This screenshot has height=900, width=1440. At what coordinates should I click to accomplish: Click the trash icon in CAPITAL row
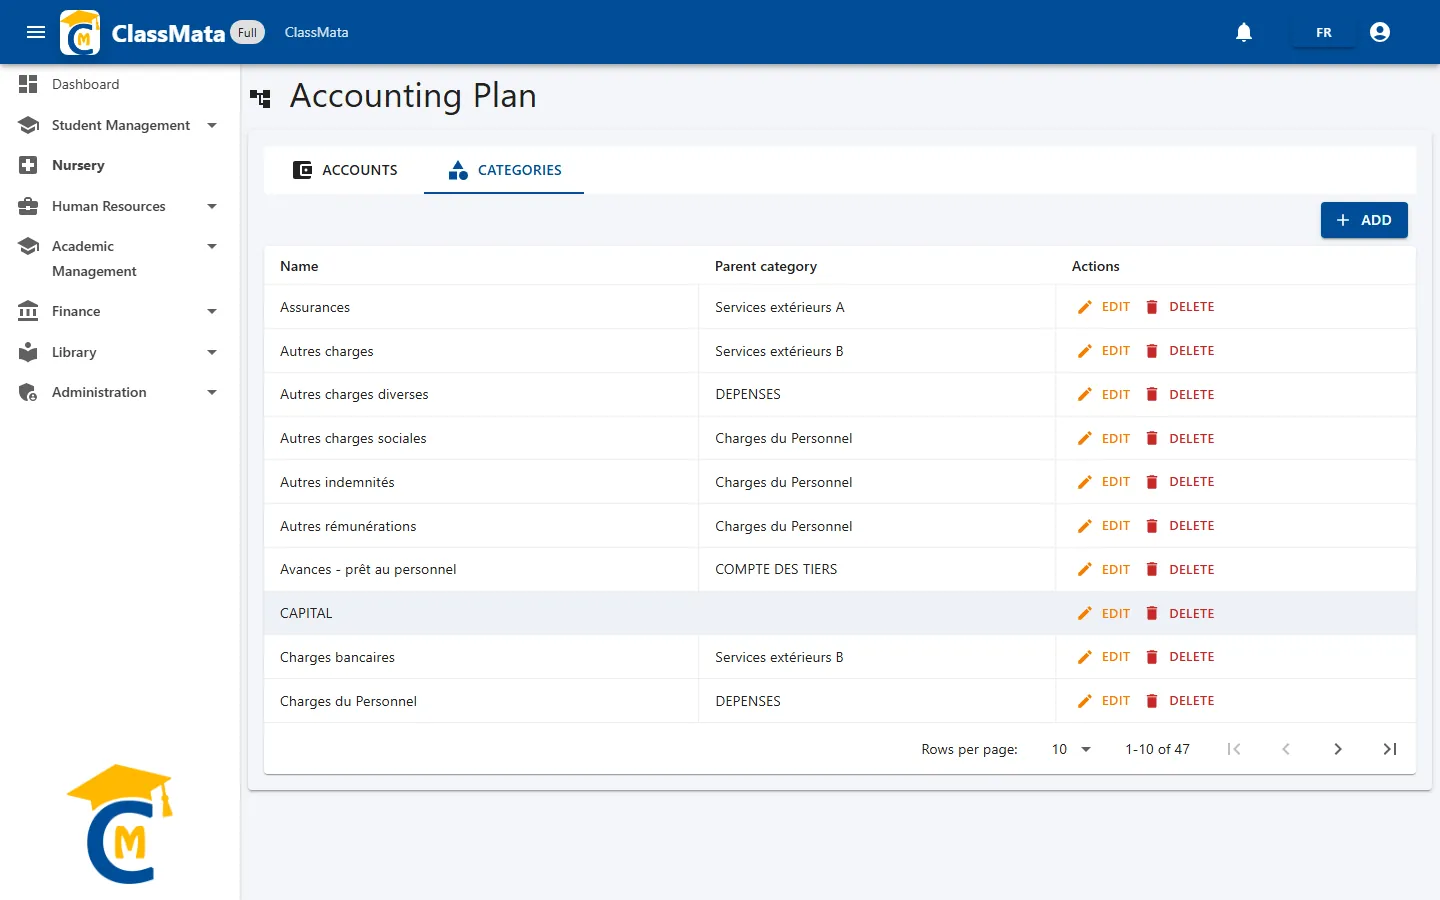tap(1152, 613)
